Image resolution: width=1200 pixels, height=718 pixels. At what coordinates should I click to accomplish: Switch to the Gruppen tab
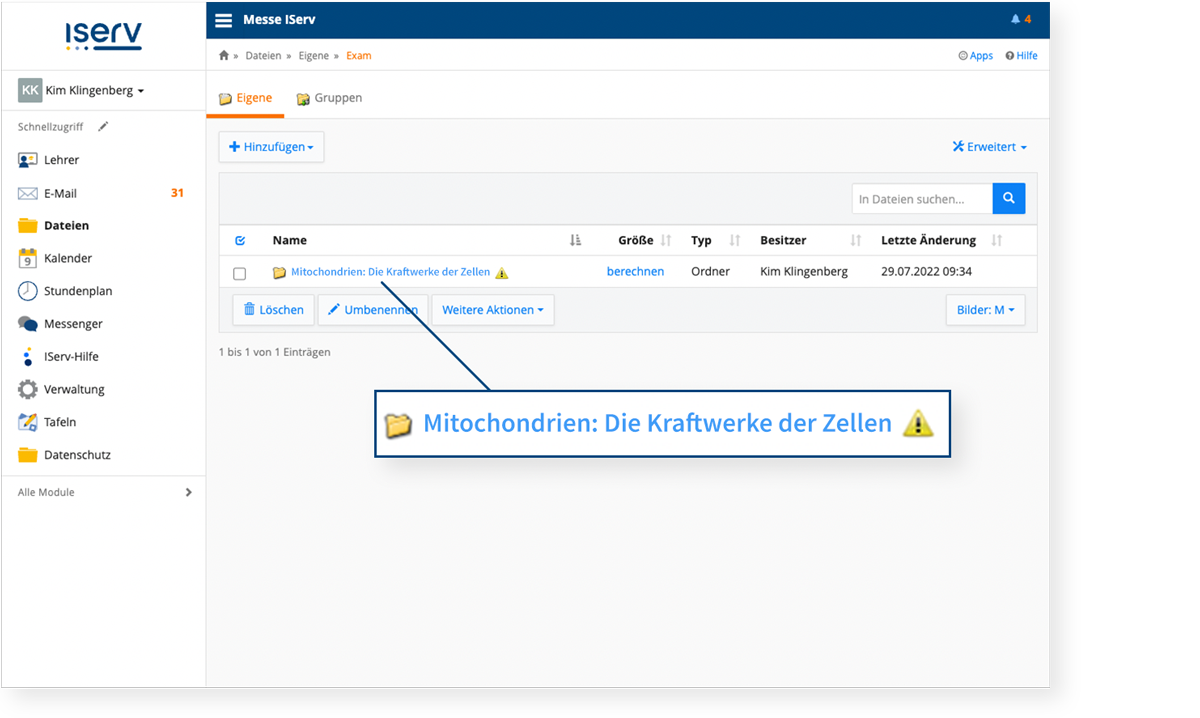(329, 98)
